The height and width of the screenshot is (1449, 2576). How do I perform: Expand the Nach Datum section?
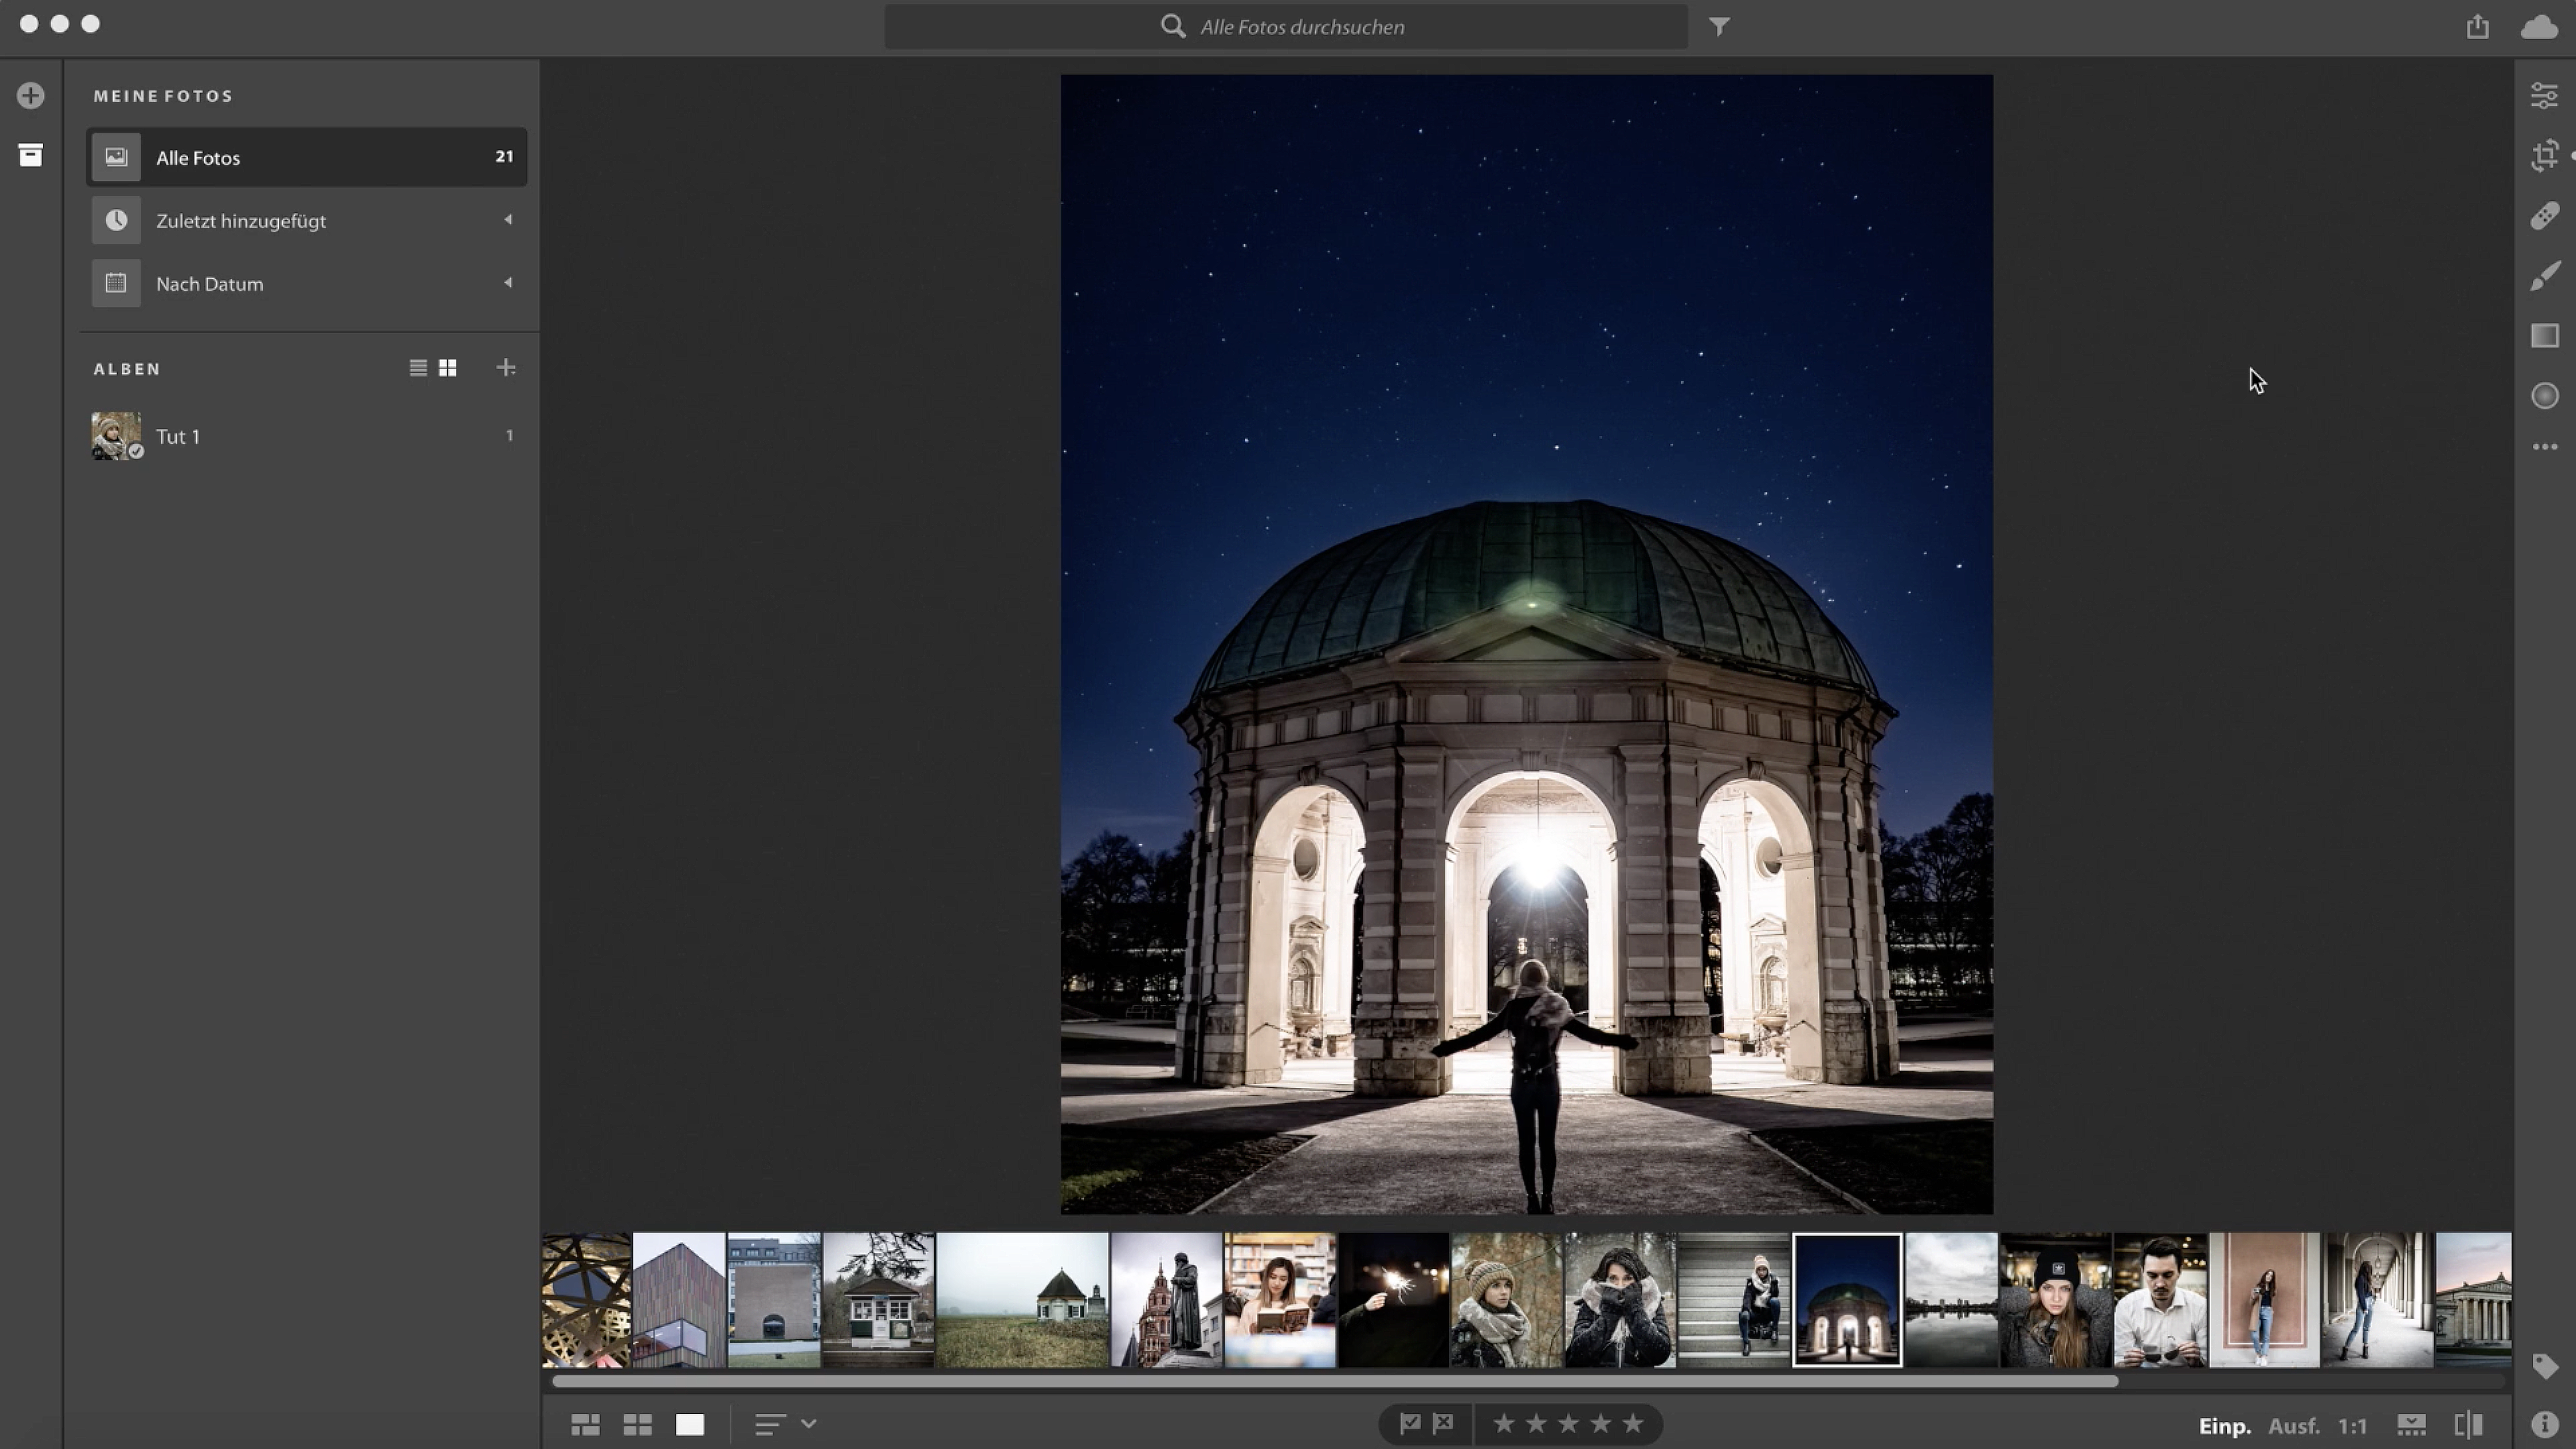508,283
